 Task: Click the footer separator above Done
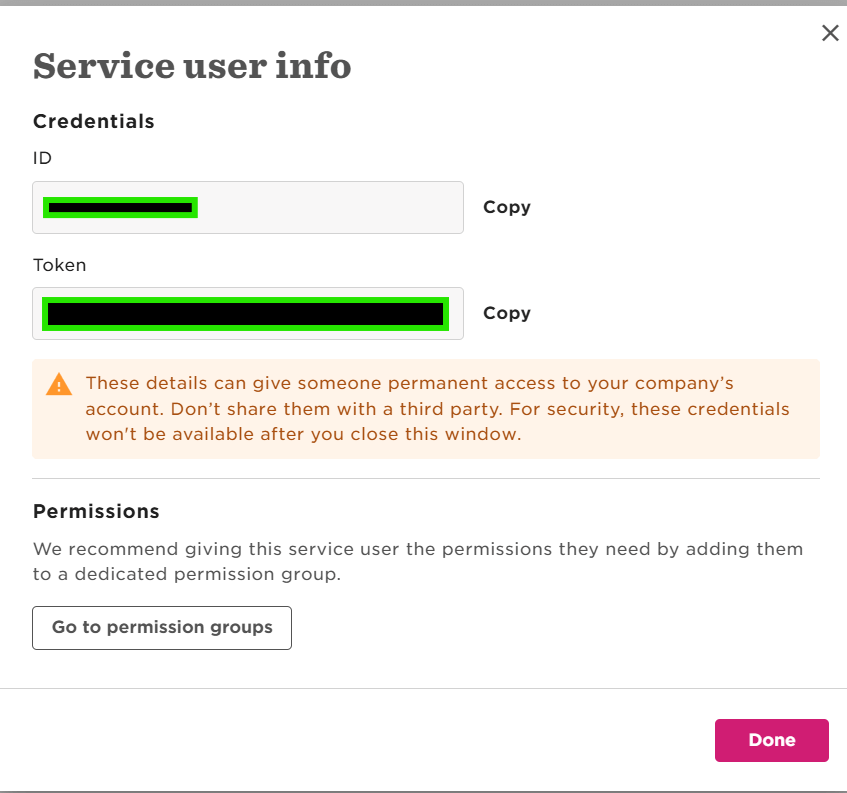coord(424,688)
